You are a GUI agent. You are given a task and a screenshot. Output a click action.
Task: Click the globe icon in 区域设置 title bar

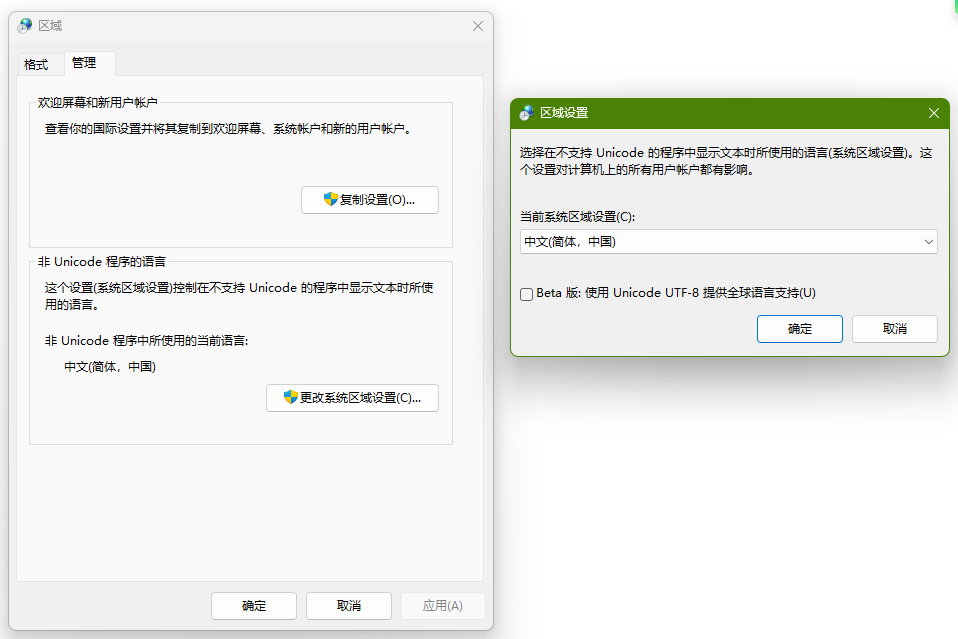pyautogui.click(x=526, y=112)
